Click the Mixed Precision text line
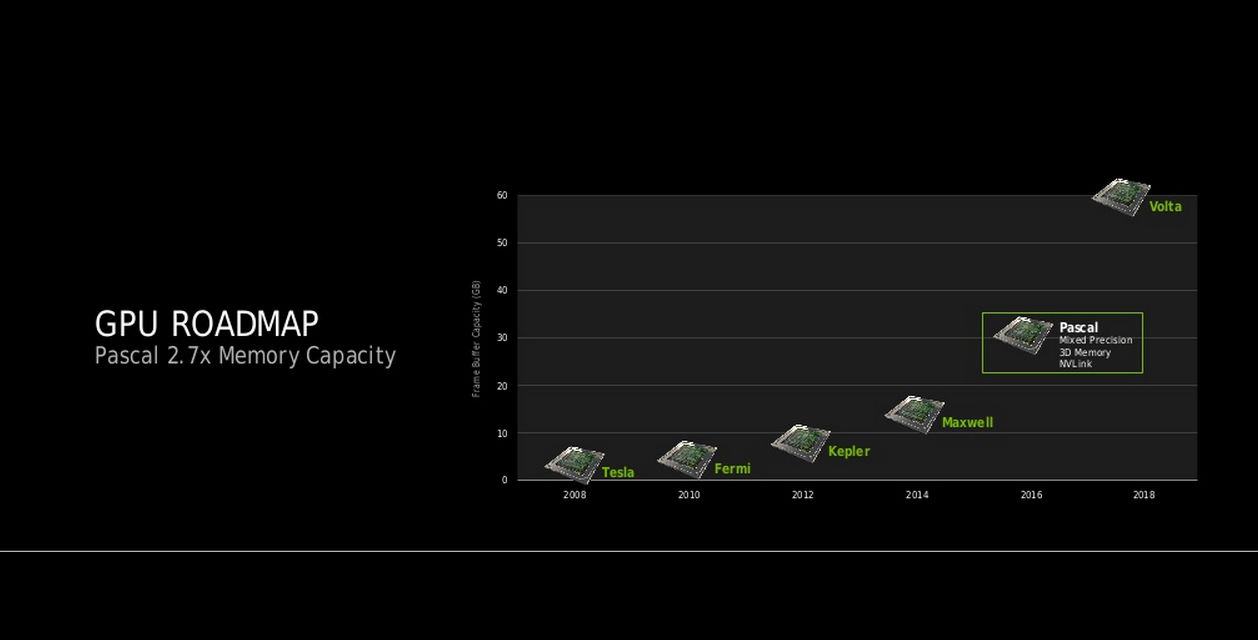1258x640 pixels. (x=1096, y=340)
